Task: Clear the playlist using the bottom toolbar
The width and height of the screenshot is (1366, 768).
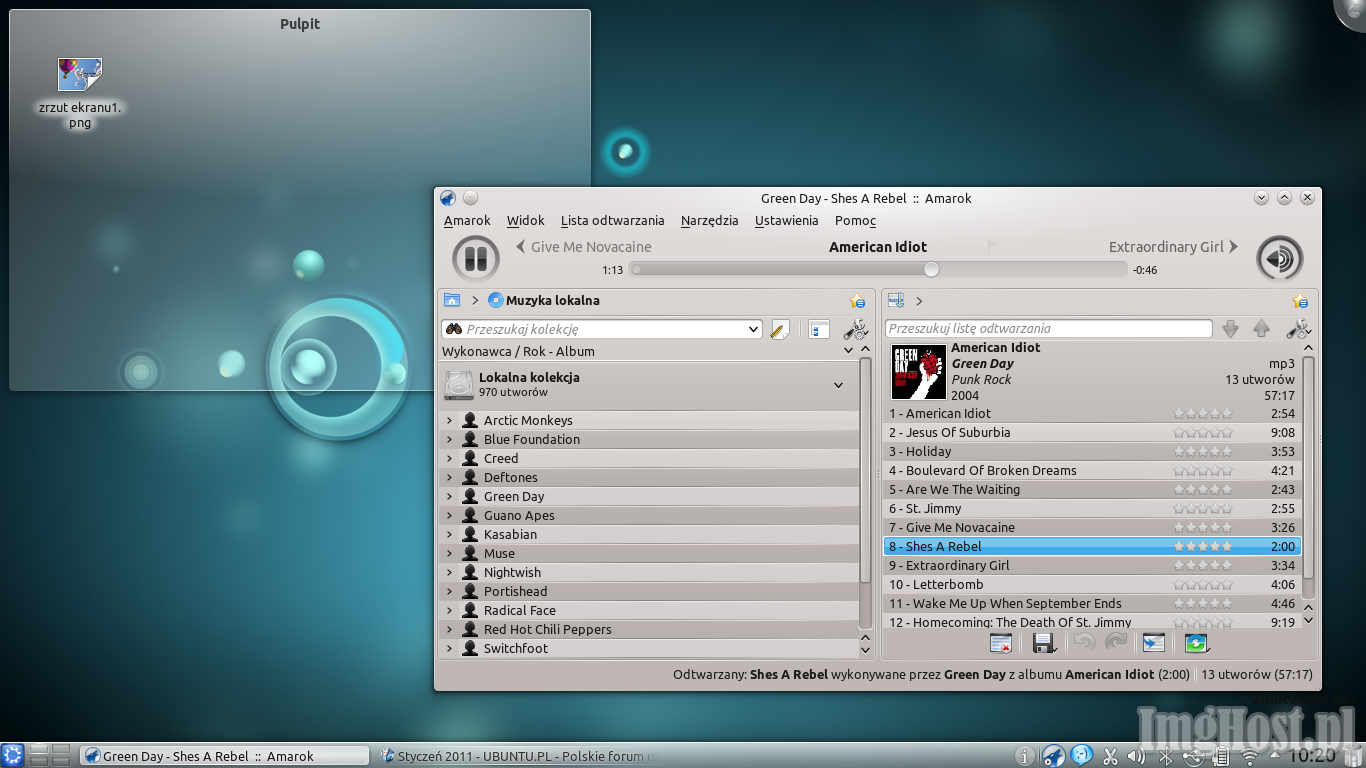Action: click(x=1001, y=643)
